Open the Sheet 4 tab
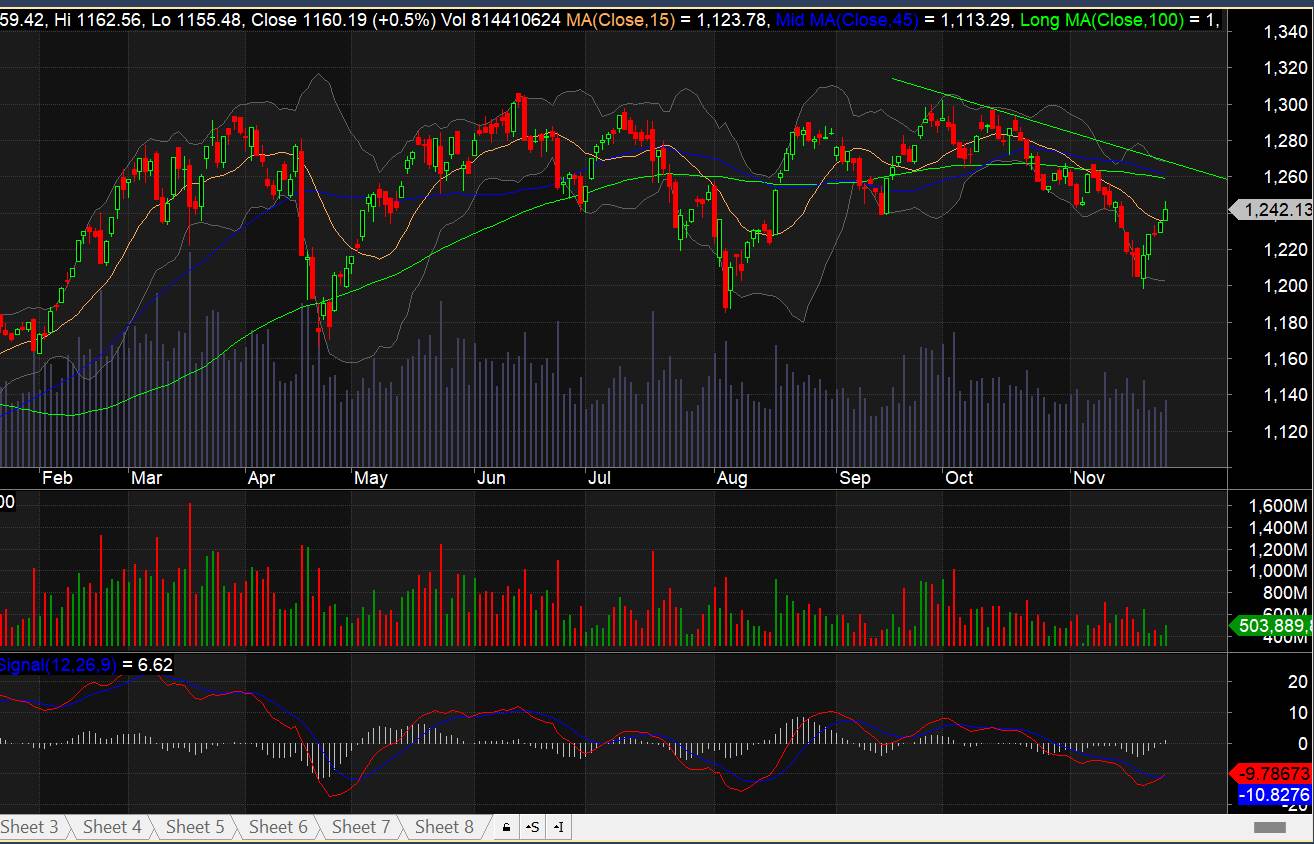The image size is (1314, 844). (112, 827)
